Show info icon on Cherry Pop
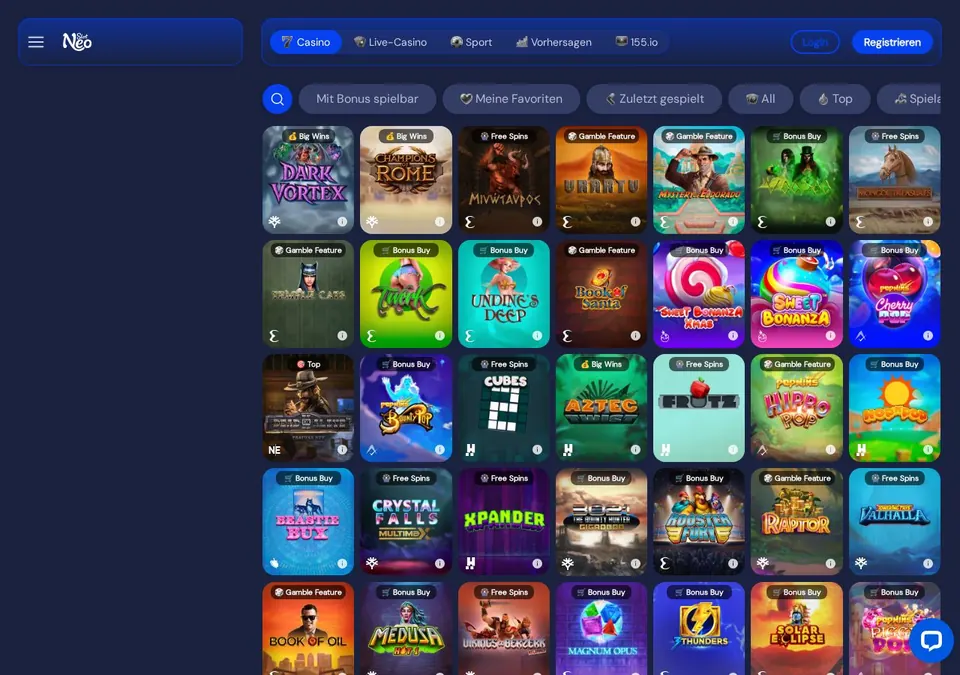The image size is (960, 675). [928, 336]
